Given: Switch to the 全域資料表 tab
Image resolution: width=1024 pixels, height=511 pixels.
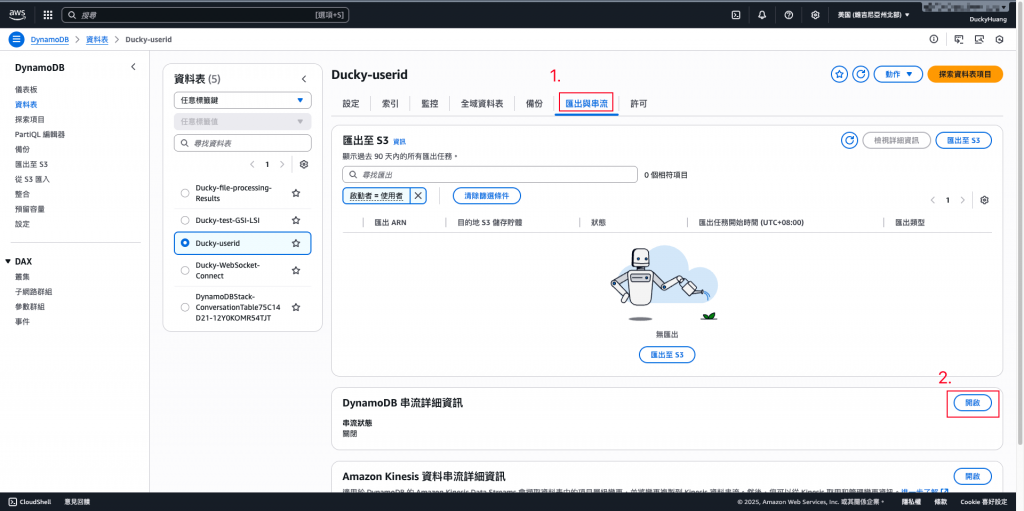Looking at the screenshot, I should (x=482, y=104).
